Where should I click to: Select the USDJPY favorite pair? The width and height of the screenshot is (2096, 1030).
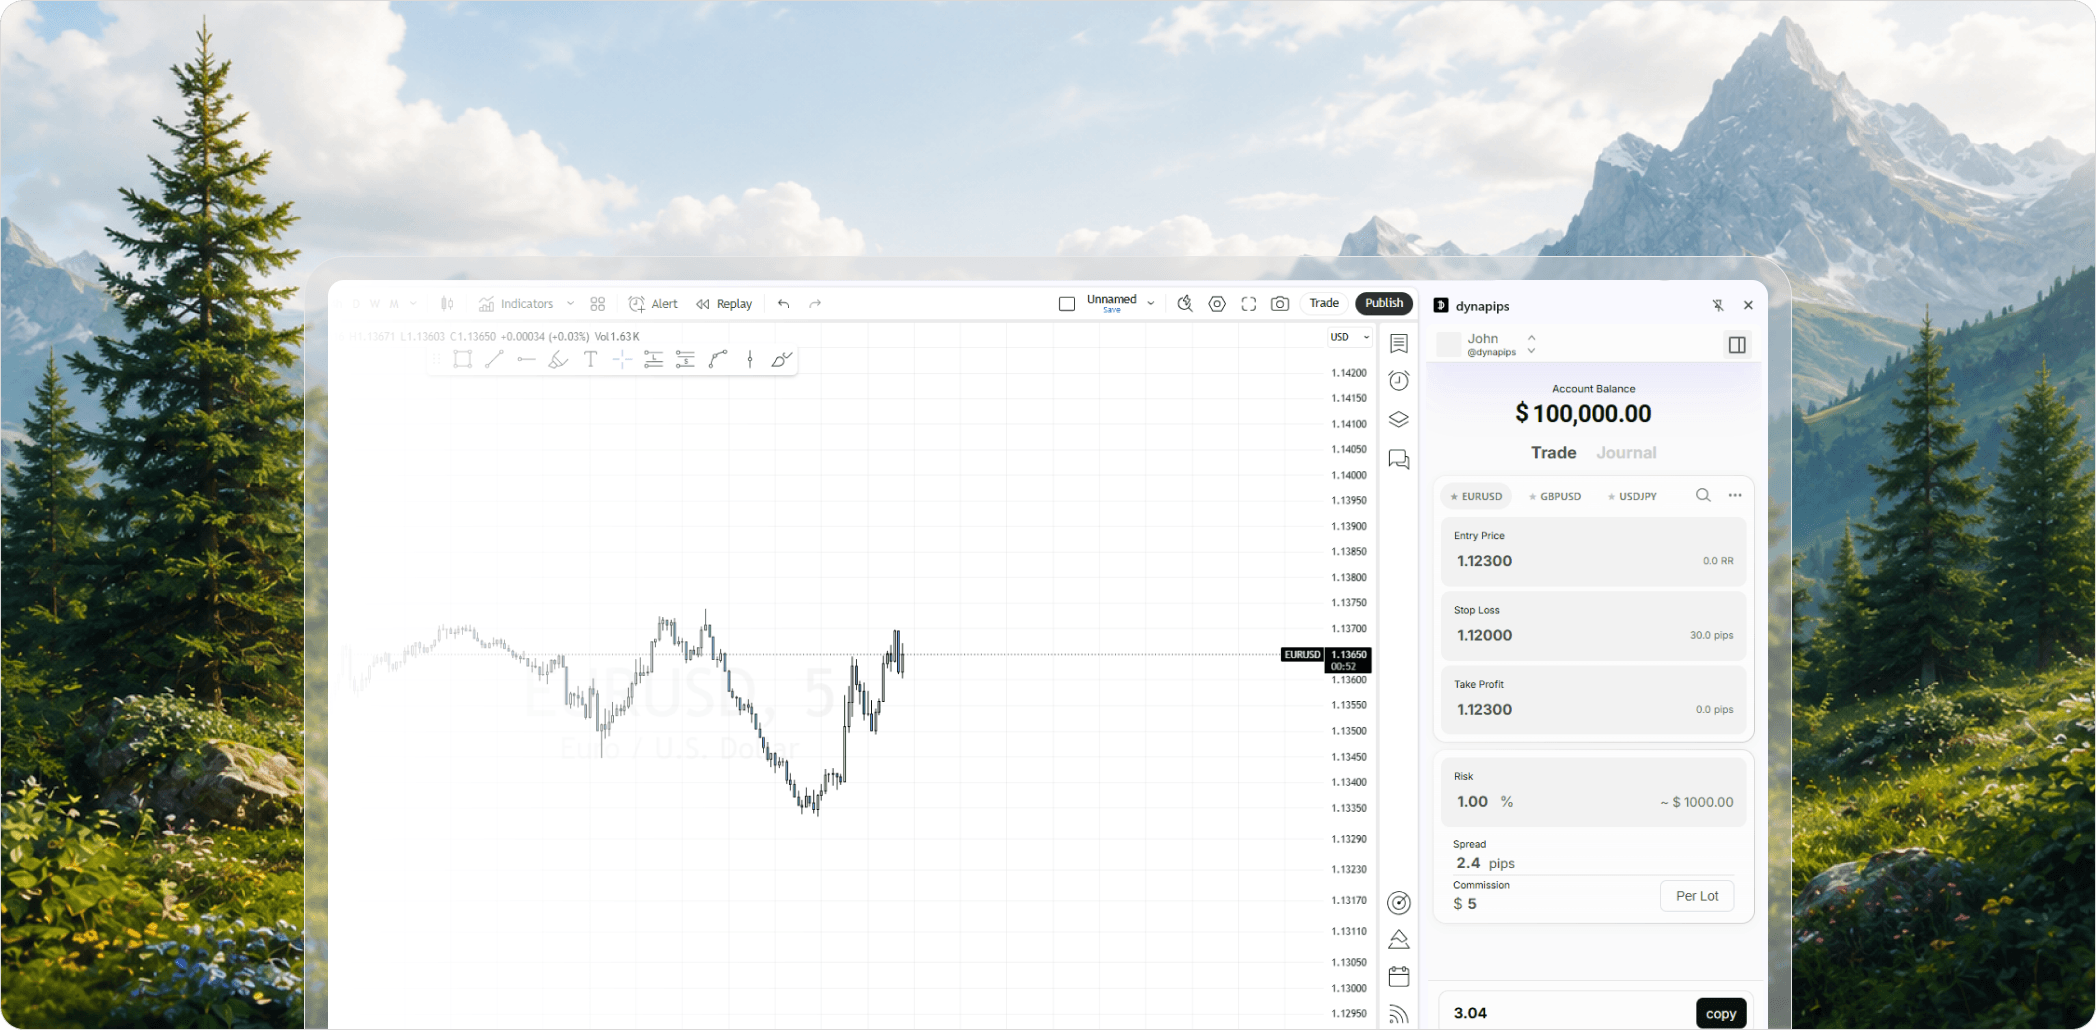pyautogui.click(x=1632, y=496)
